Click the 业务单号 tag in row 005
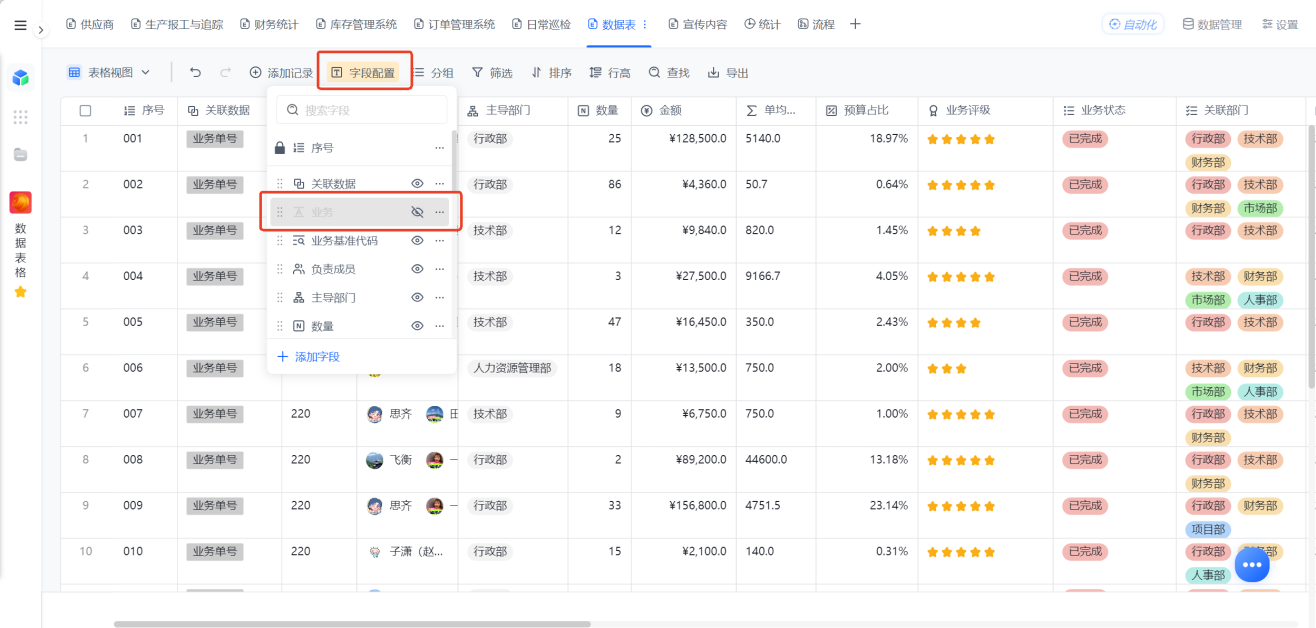The height and width of the screenshot is (628, 1316). point(215,322)
